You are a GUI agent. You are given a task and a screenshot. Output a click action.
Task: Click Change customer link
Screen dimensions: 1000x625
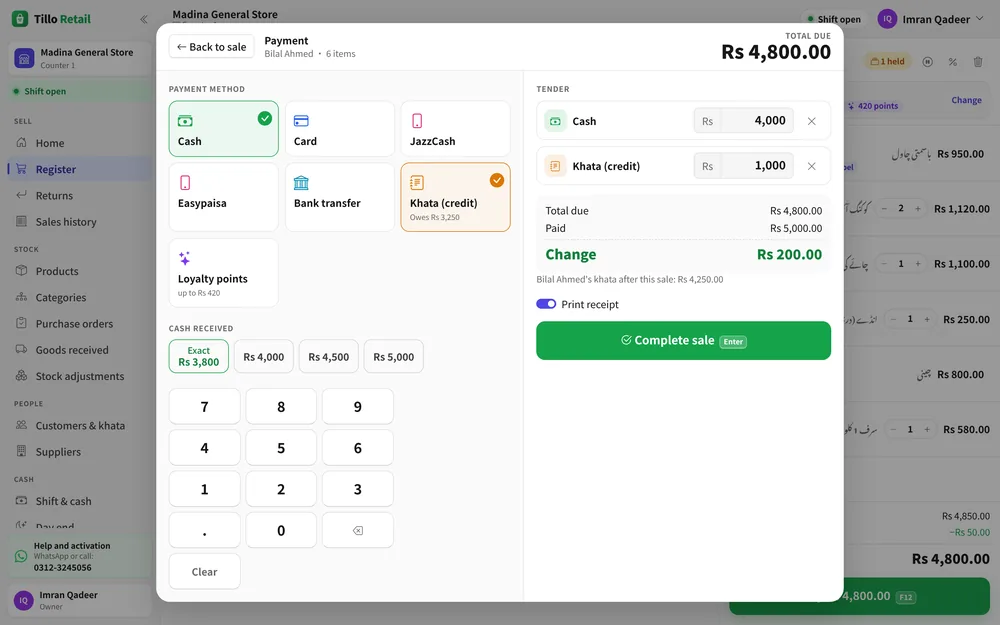tap(966, 100)
